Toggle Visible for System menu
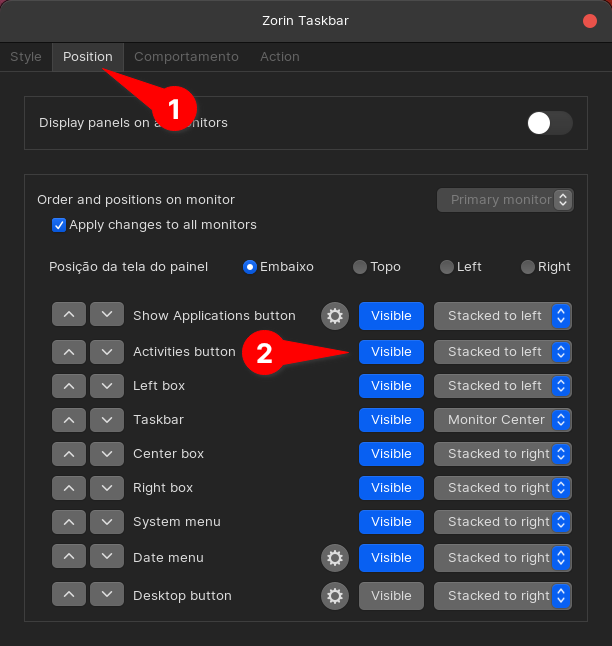Viewport: 612px width, 646px height. click(x=391, y=522)
